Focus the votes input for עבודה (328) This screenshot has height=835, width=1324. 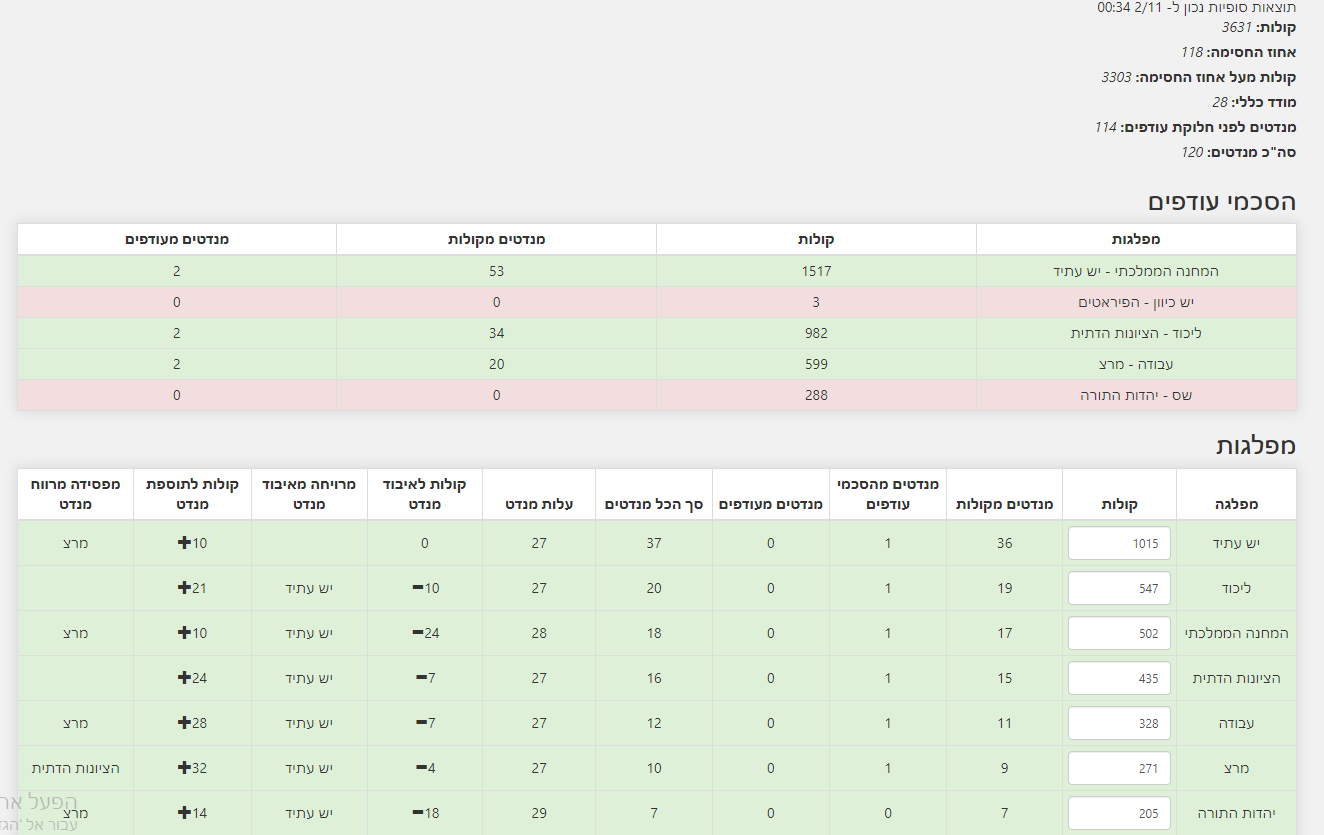pos(1119,723)
